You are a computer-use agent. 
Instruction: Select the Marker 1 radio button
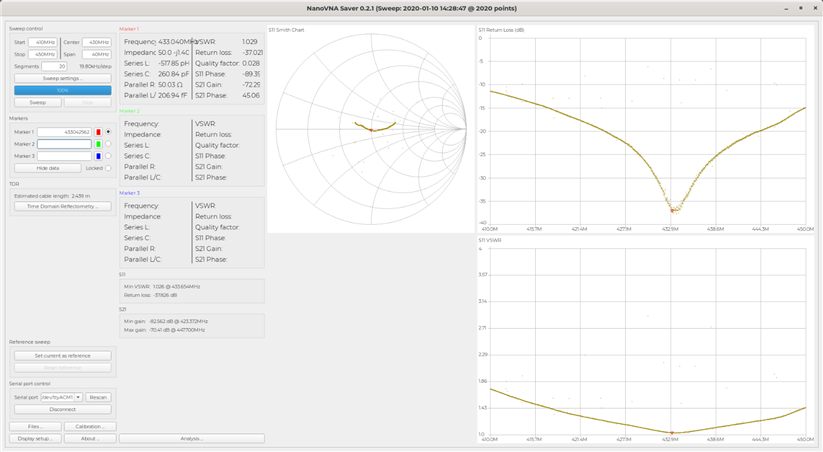pos(108,132)
